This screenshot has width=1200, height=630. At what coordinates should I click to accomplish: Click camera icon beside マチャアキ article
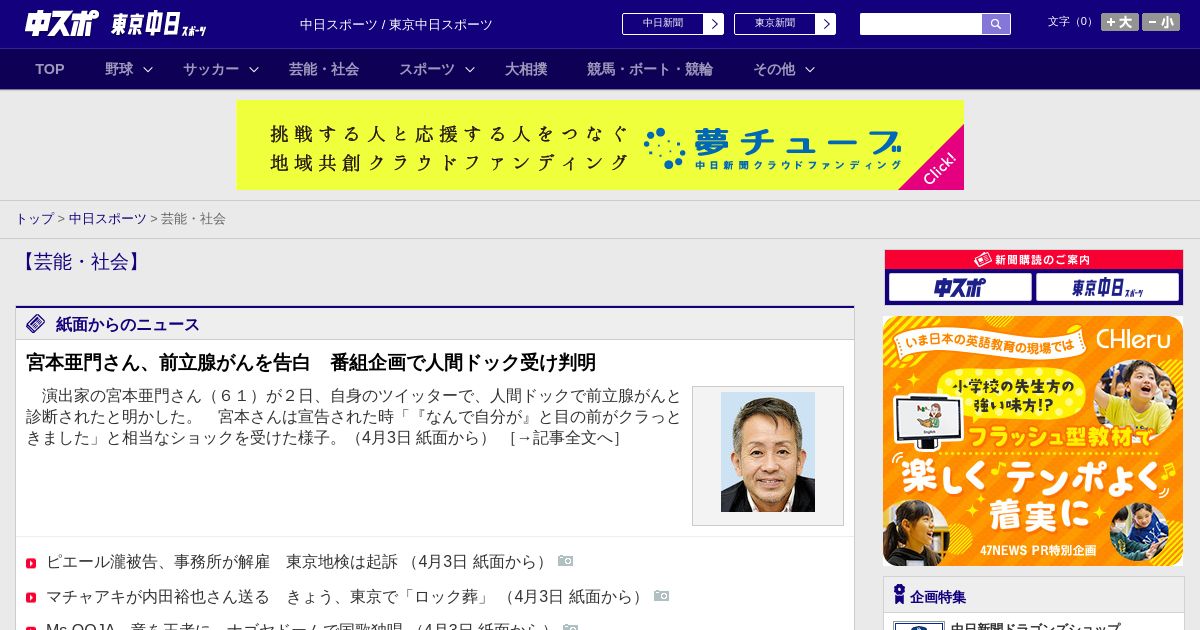tap(662, 595)
